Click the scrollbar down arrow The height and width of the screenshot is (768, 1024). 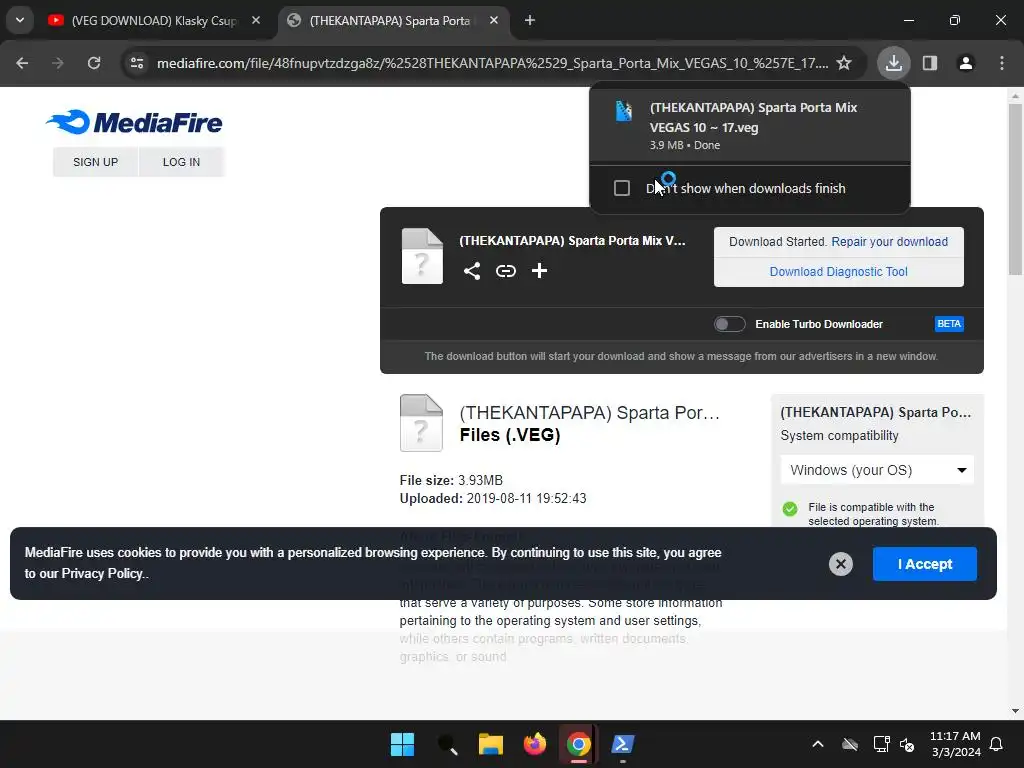[x=1015, y=711]
